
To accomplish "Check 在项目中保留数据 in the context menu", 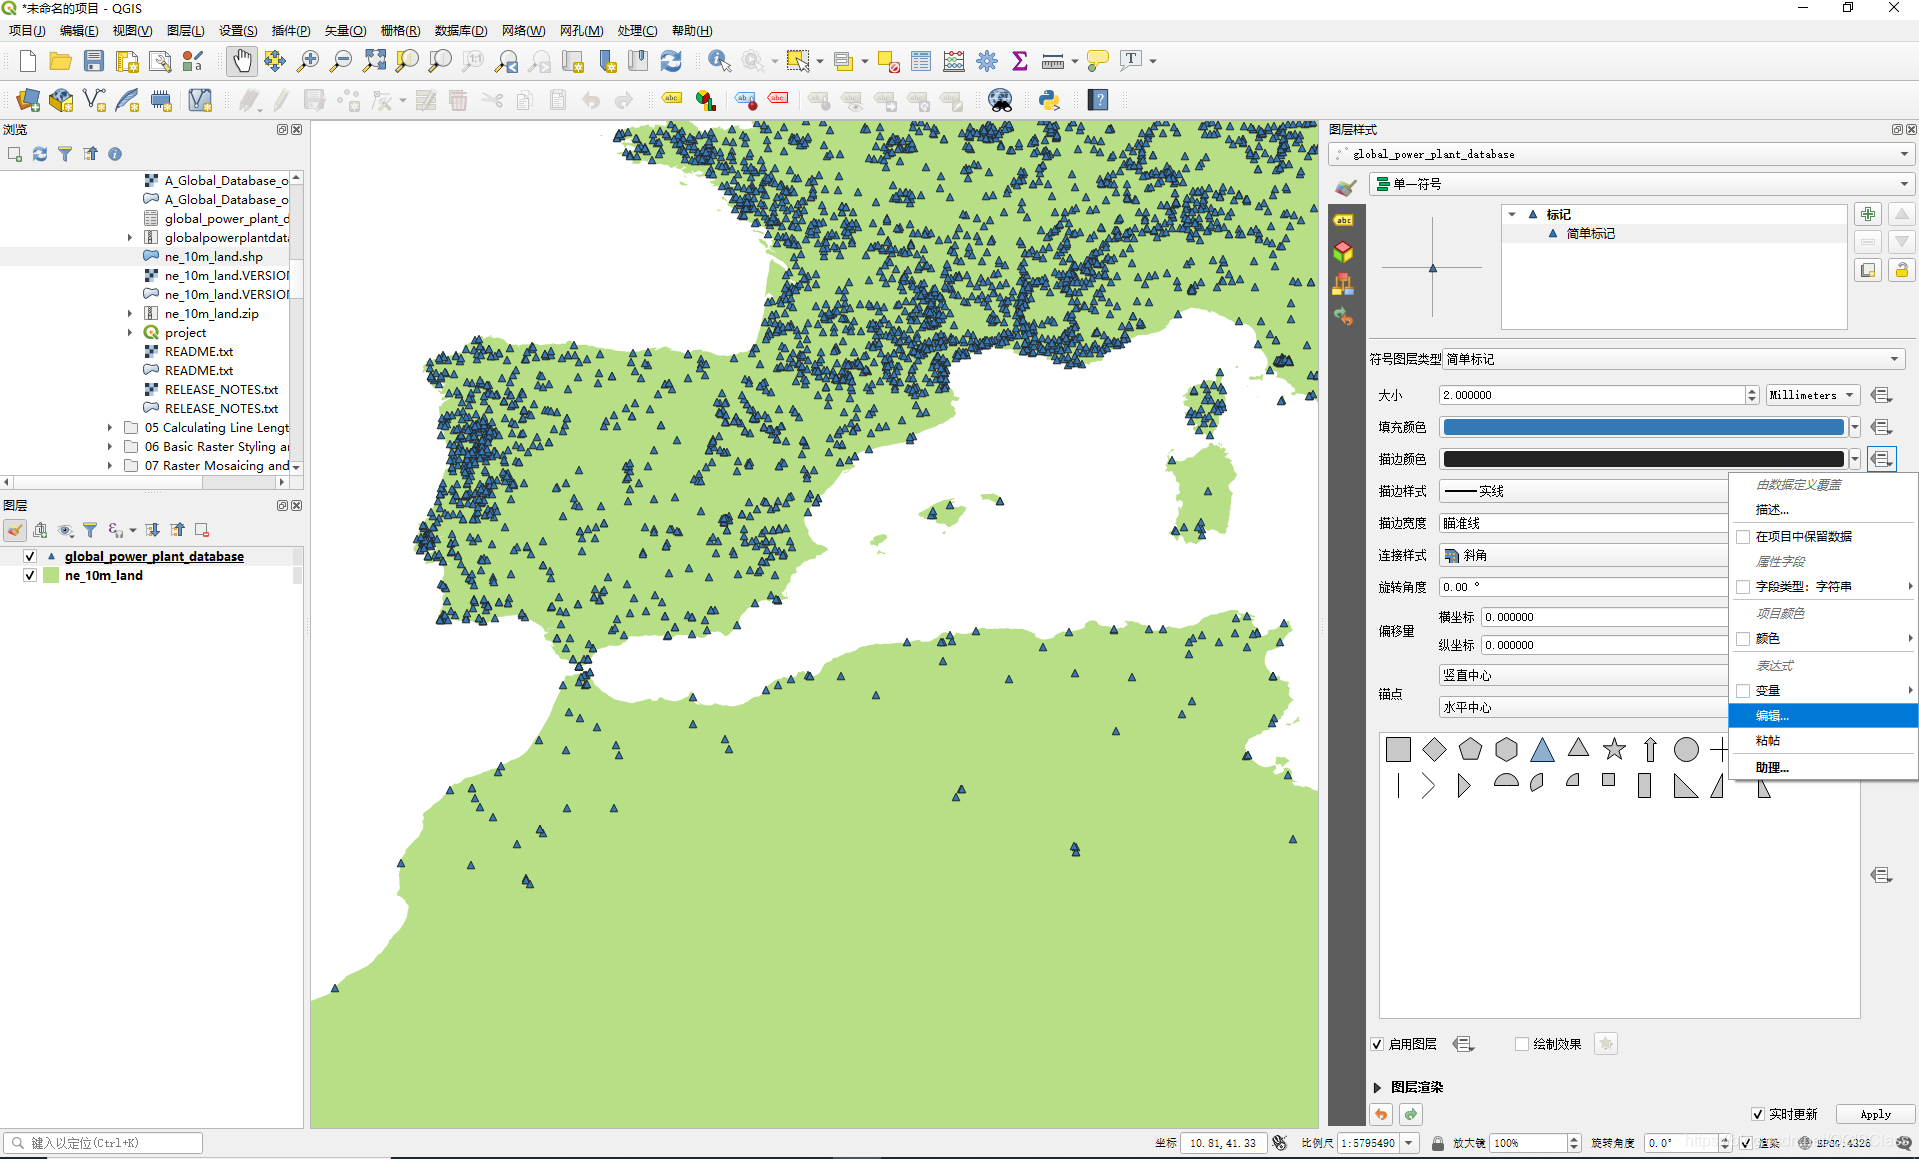I will (x=1743, y=536).
